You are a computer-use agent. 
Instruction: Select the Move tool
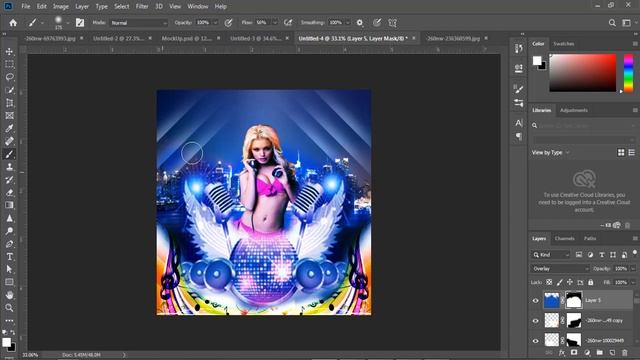pyautogui.click(x=9, y=51)
